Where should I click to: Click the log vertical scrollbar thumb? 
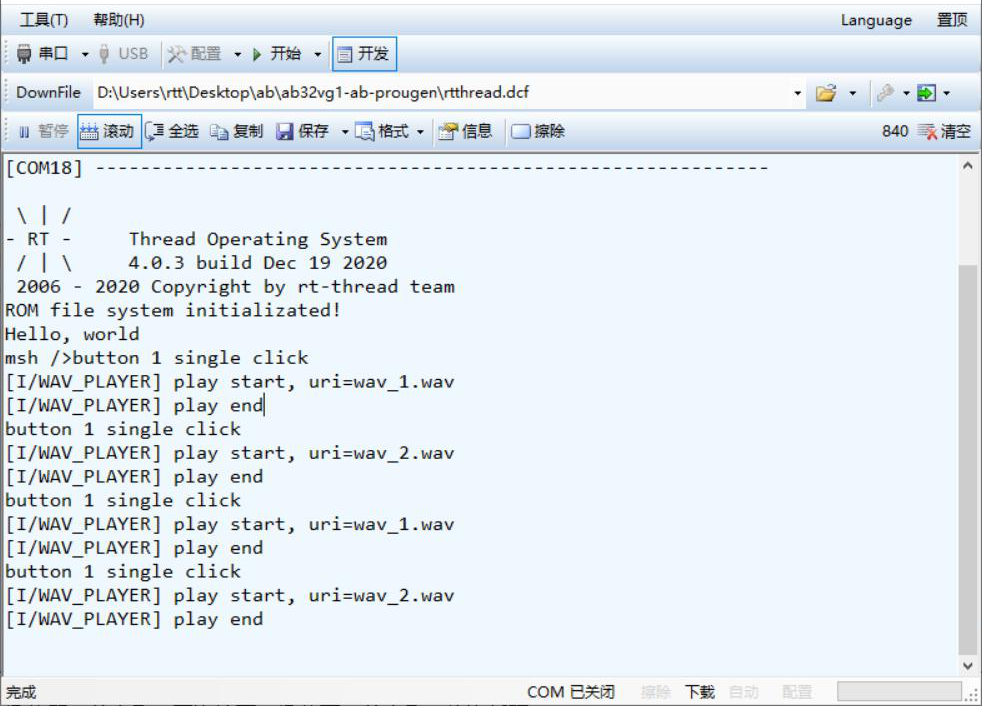[968, 460]
